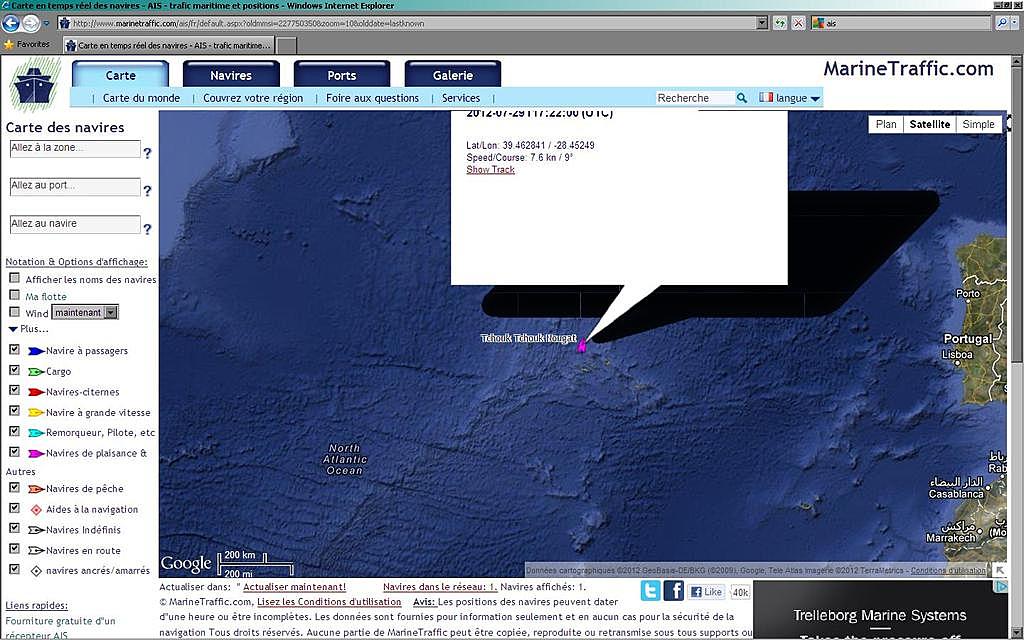Uncheck the Cargo checkbox
This screenshot has width=1024, height=640.
(14, 370)
